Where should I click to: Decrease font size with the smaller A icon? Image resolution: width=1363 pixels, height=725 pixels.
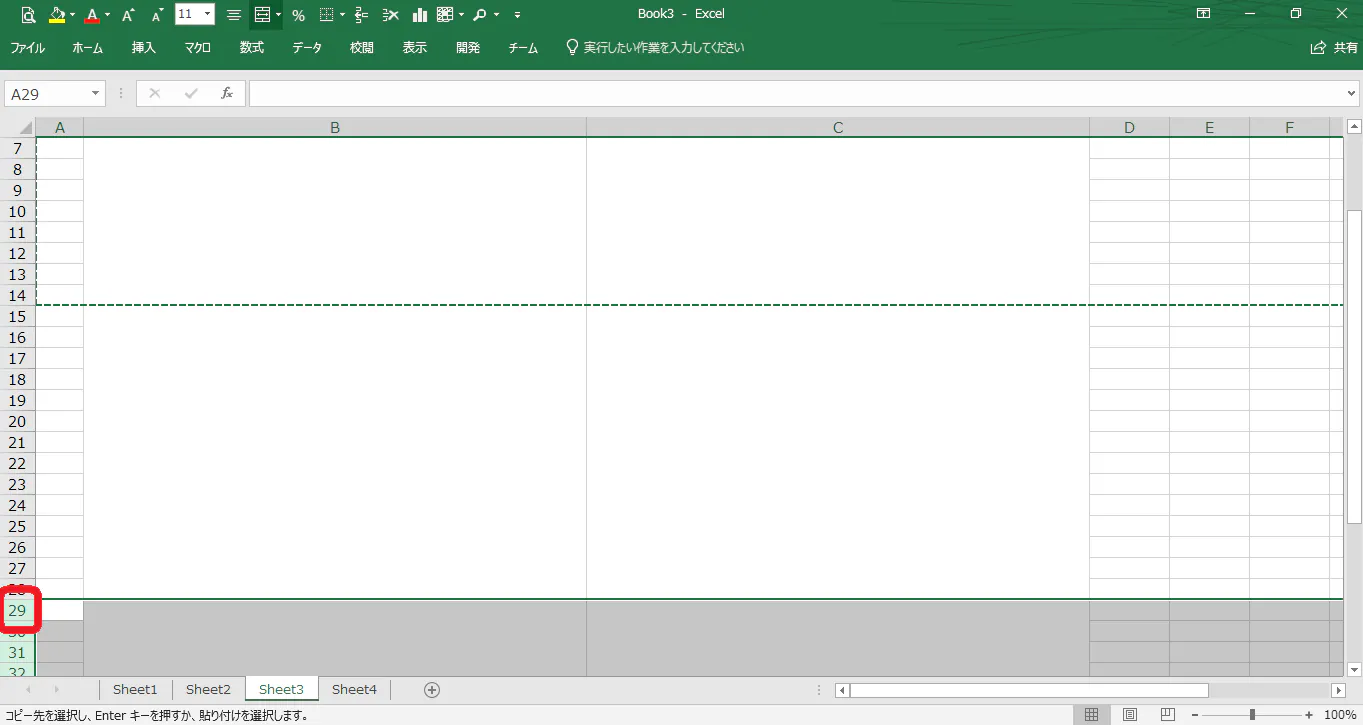(x=157, y=15)
